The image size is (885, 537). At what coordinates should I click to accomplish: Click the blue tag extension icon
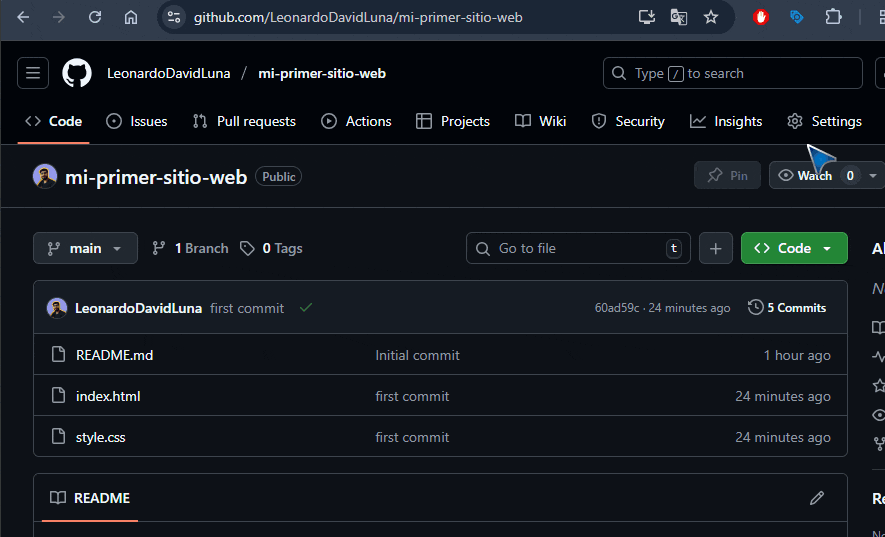pos(796,18)
